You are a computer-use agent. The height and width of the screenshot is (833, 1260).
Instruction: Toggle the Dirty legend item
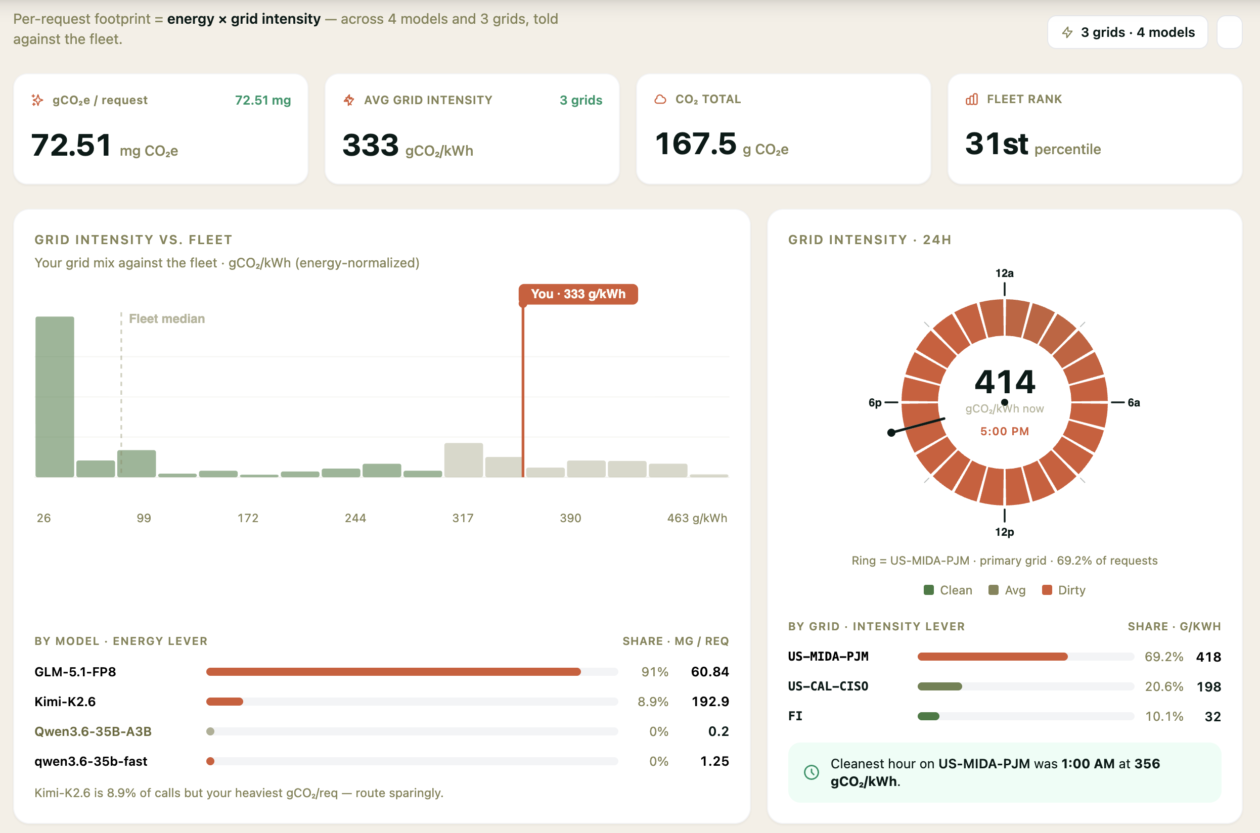pyautogui.click(x=1064, y=590)
